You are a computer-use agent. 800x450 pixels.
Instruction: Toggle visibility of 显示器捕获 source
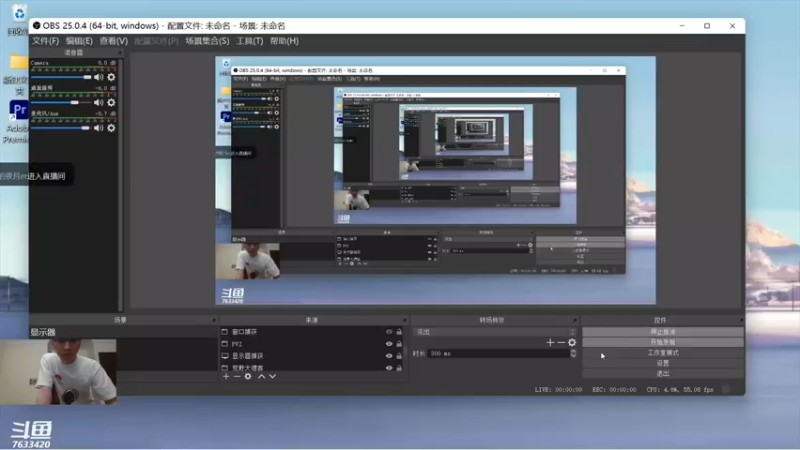pos(389,356)
